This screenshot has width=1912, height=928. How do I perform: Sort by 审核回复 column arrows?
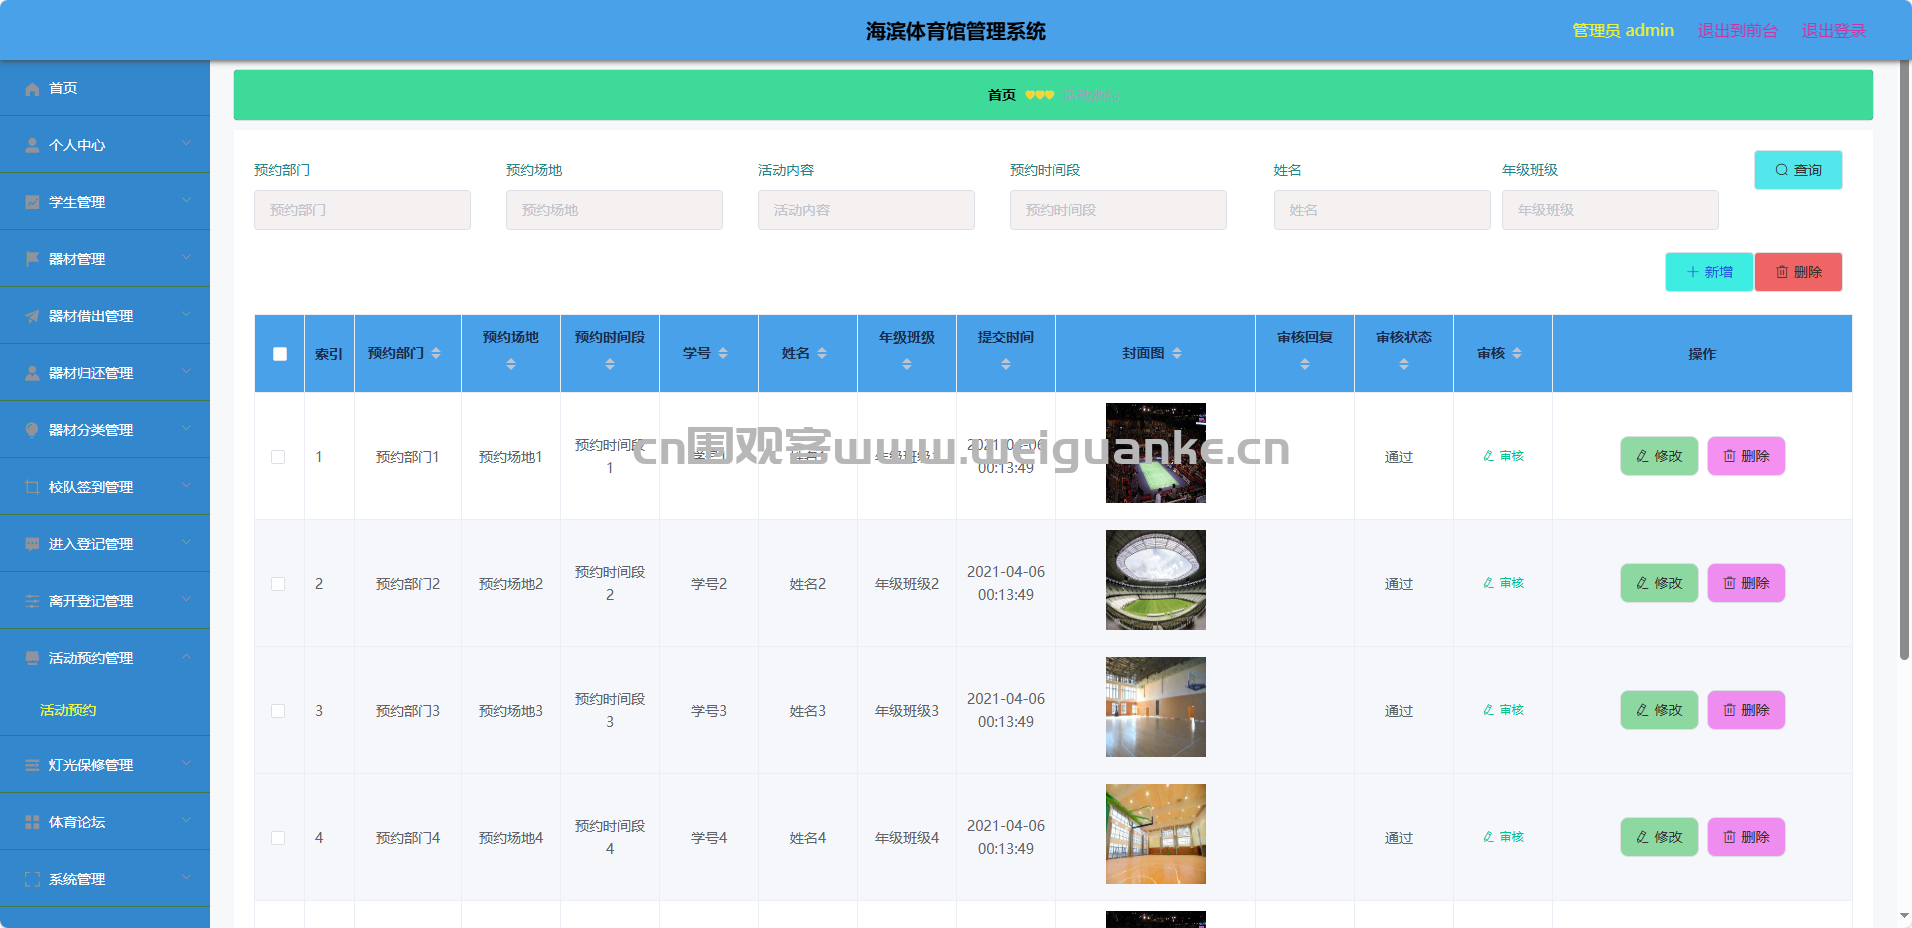(x=1305, y=365)
